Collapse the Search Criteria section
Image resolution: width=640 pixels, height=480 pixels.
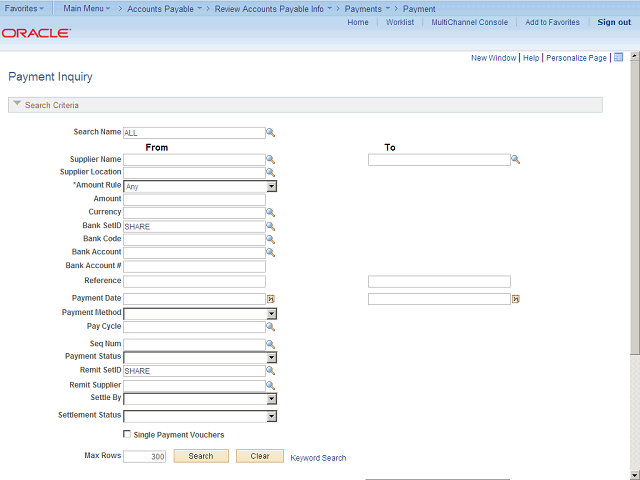tap(17, 104)
